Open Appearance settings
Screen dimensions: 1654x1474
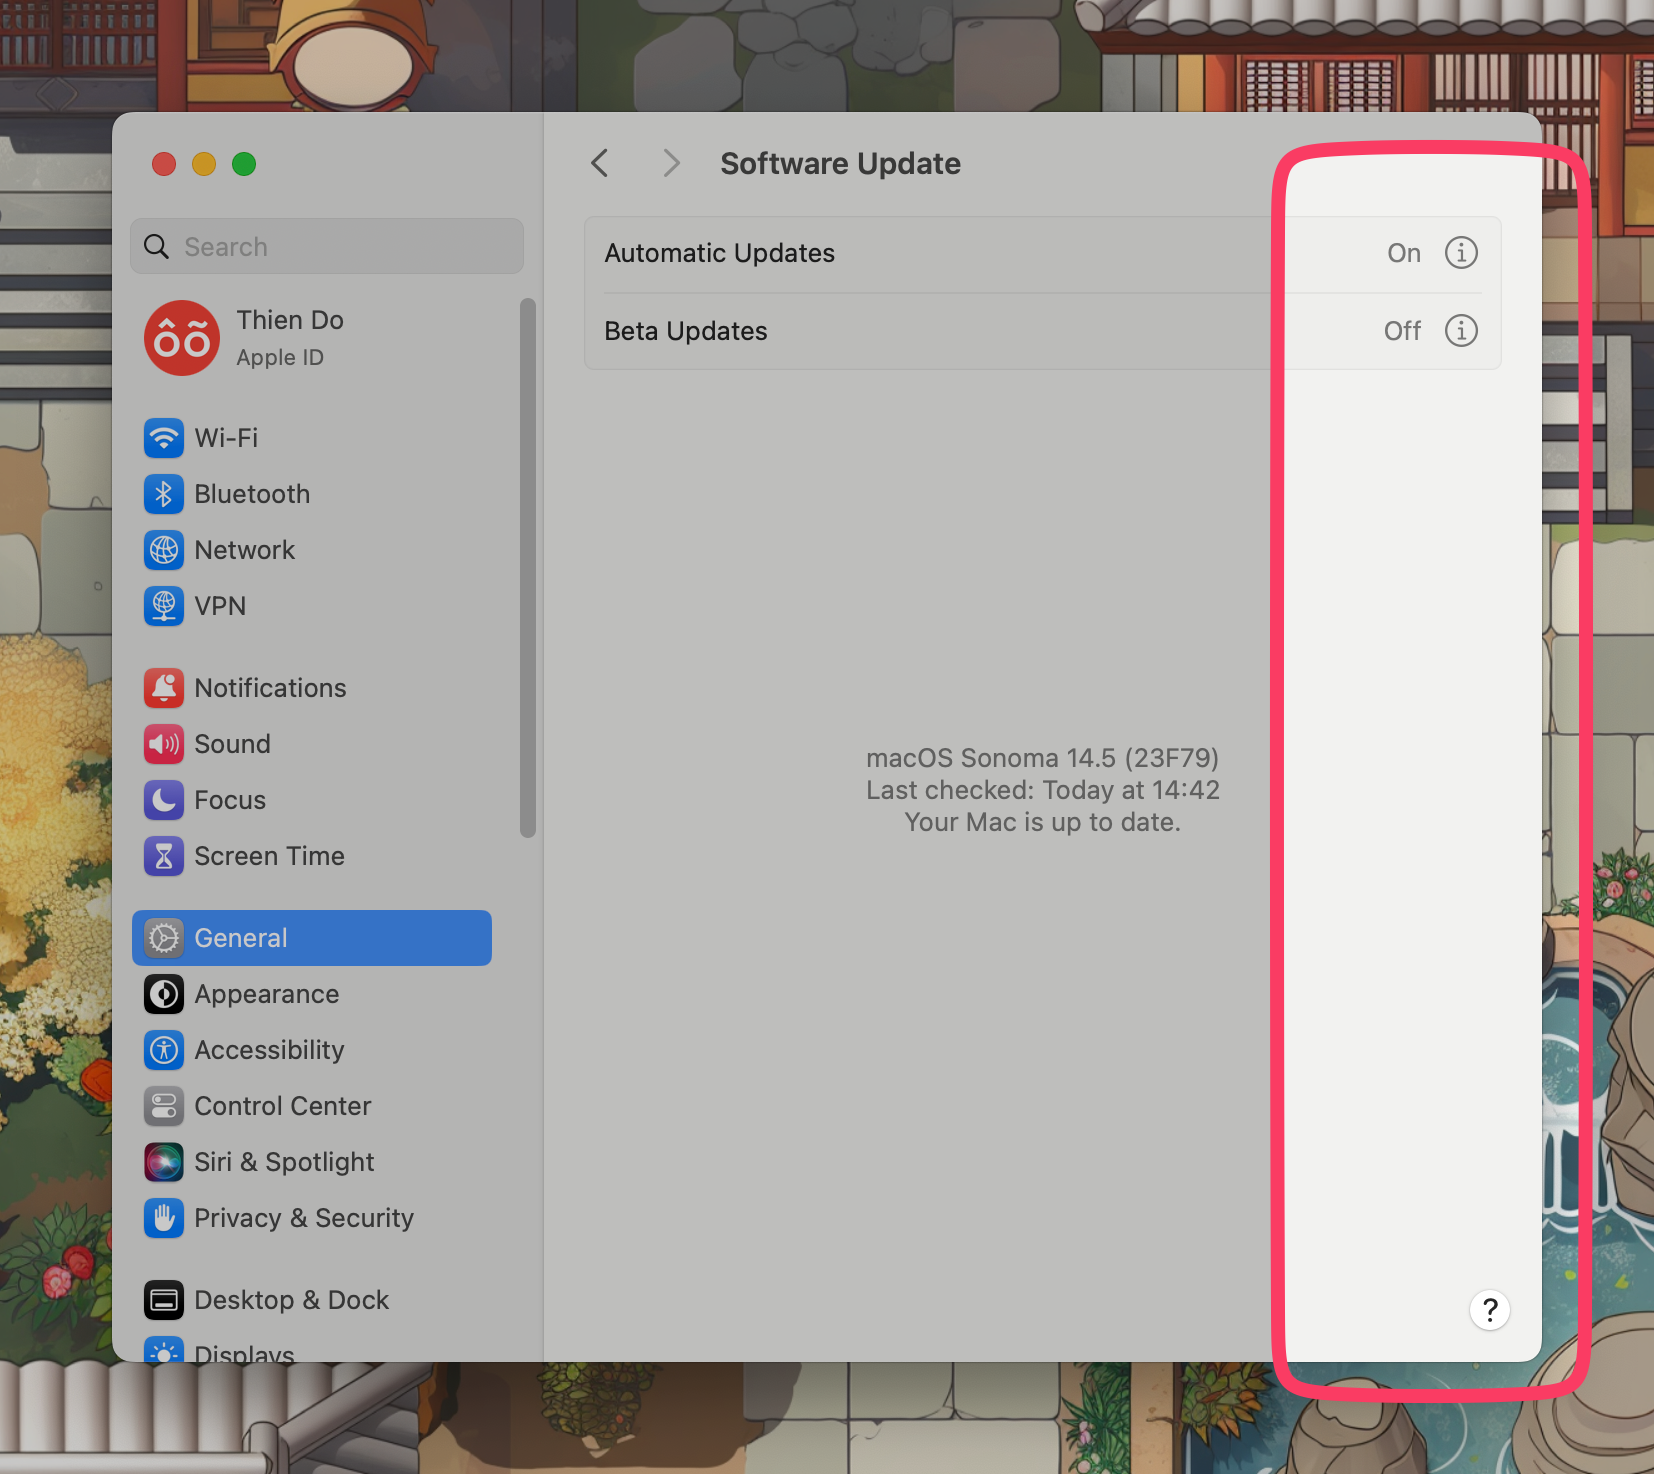pyautogui.click(x=312, y=994)
